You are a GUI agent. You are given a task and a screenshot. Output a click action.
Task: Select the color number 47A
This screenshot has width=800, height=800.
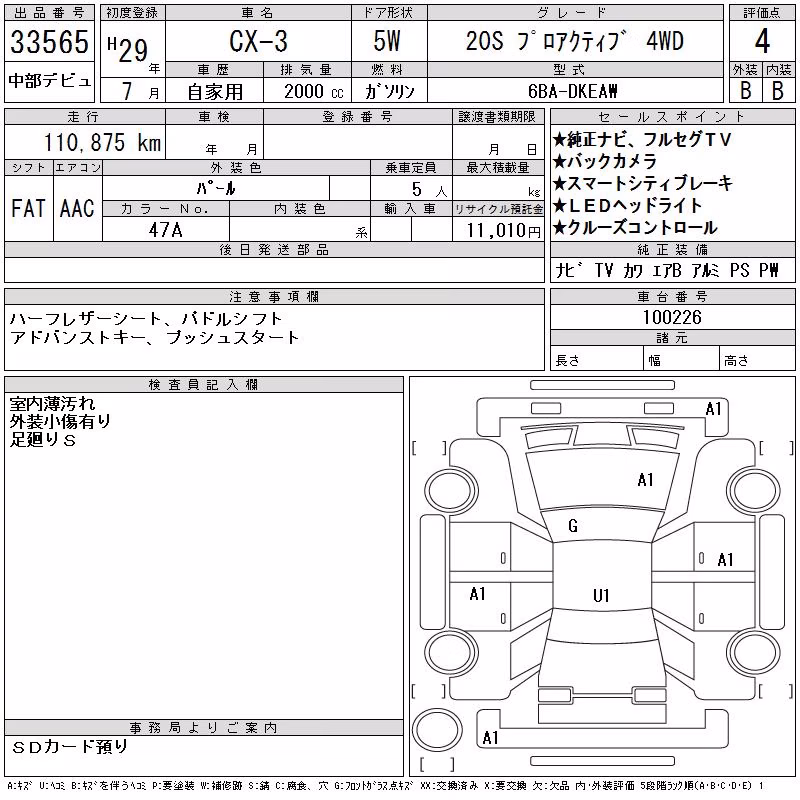click(x=165, y=230)
